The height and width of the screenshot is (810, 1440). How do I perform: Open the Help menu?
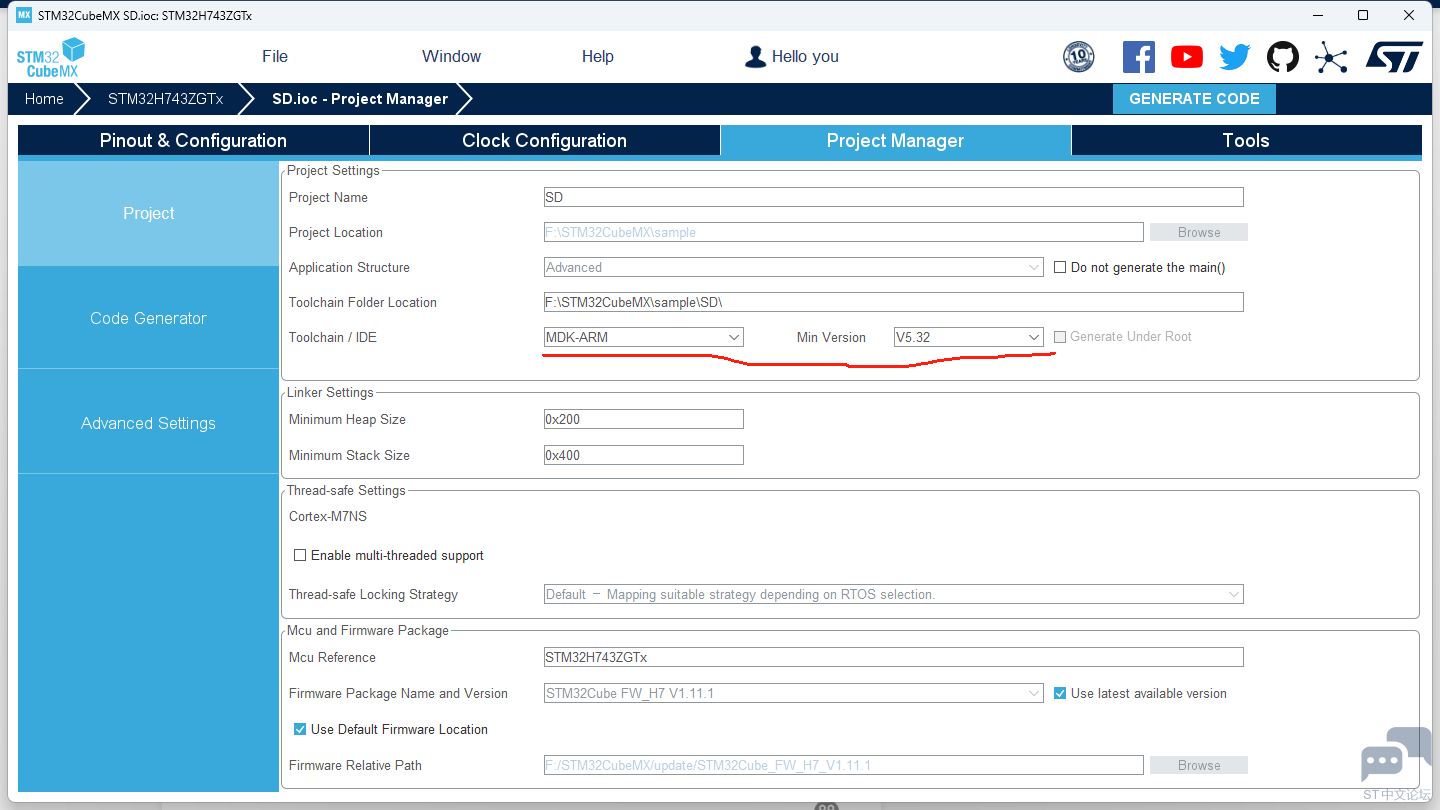click(597, 57)
